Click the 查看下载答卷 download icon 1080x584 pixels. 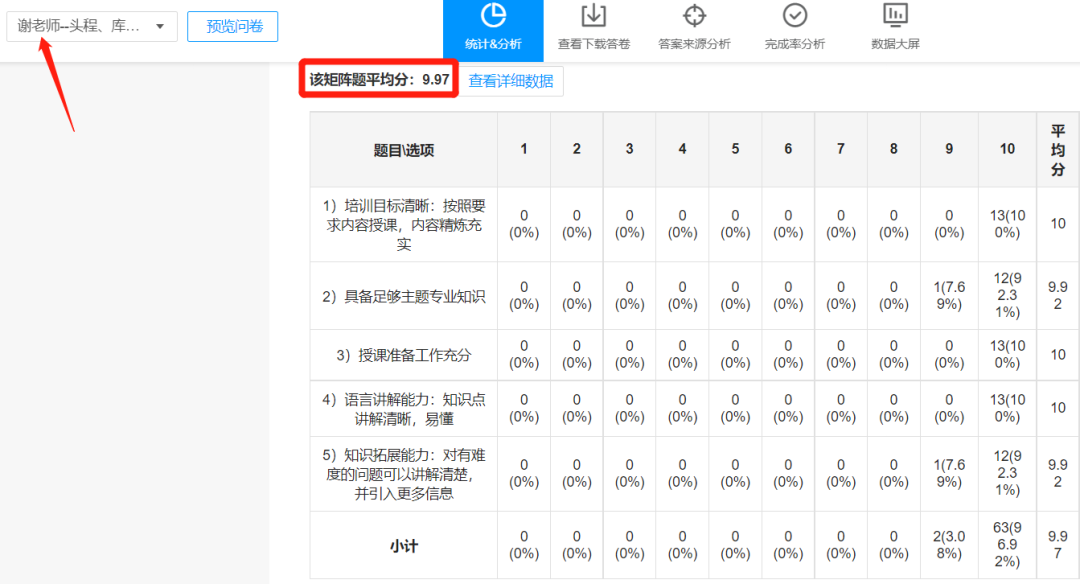[x=593, y=15]
